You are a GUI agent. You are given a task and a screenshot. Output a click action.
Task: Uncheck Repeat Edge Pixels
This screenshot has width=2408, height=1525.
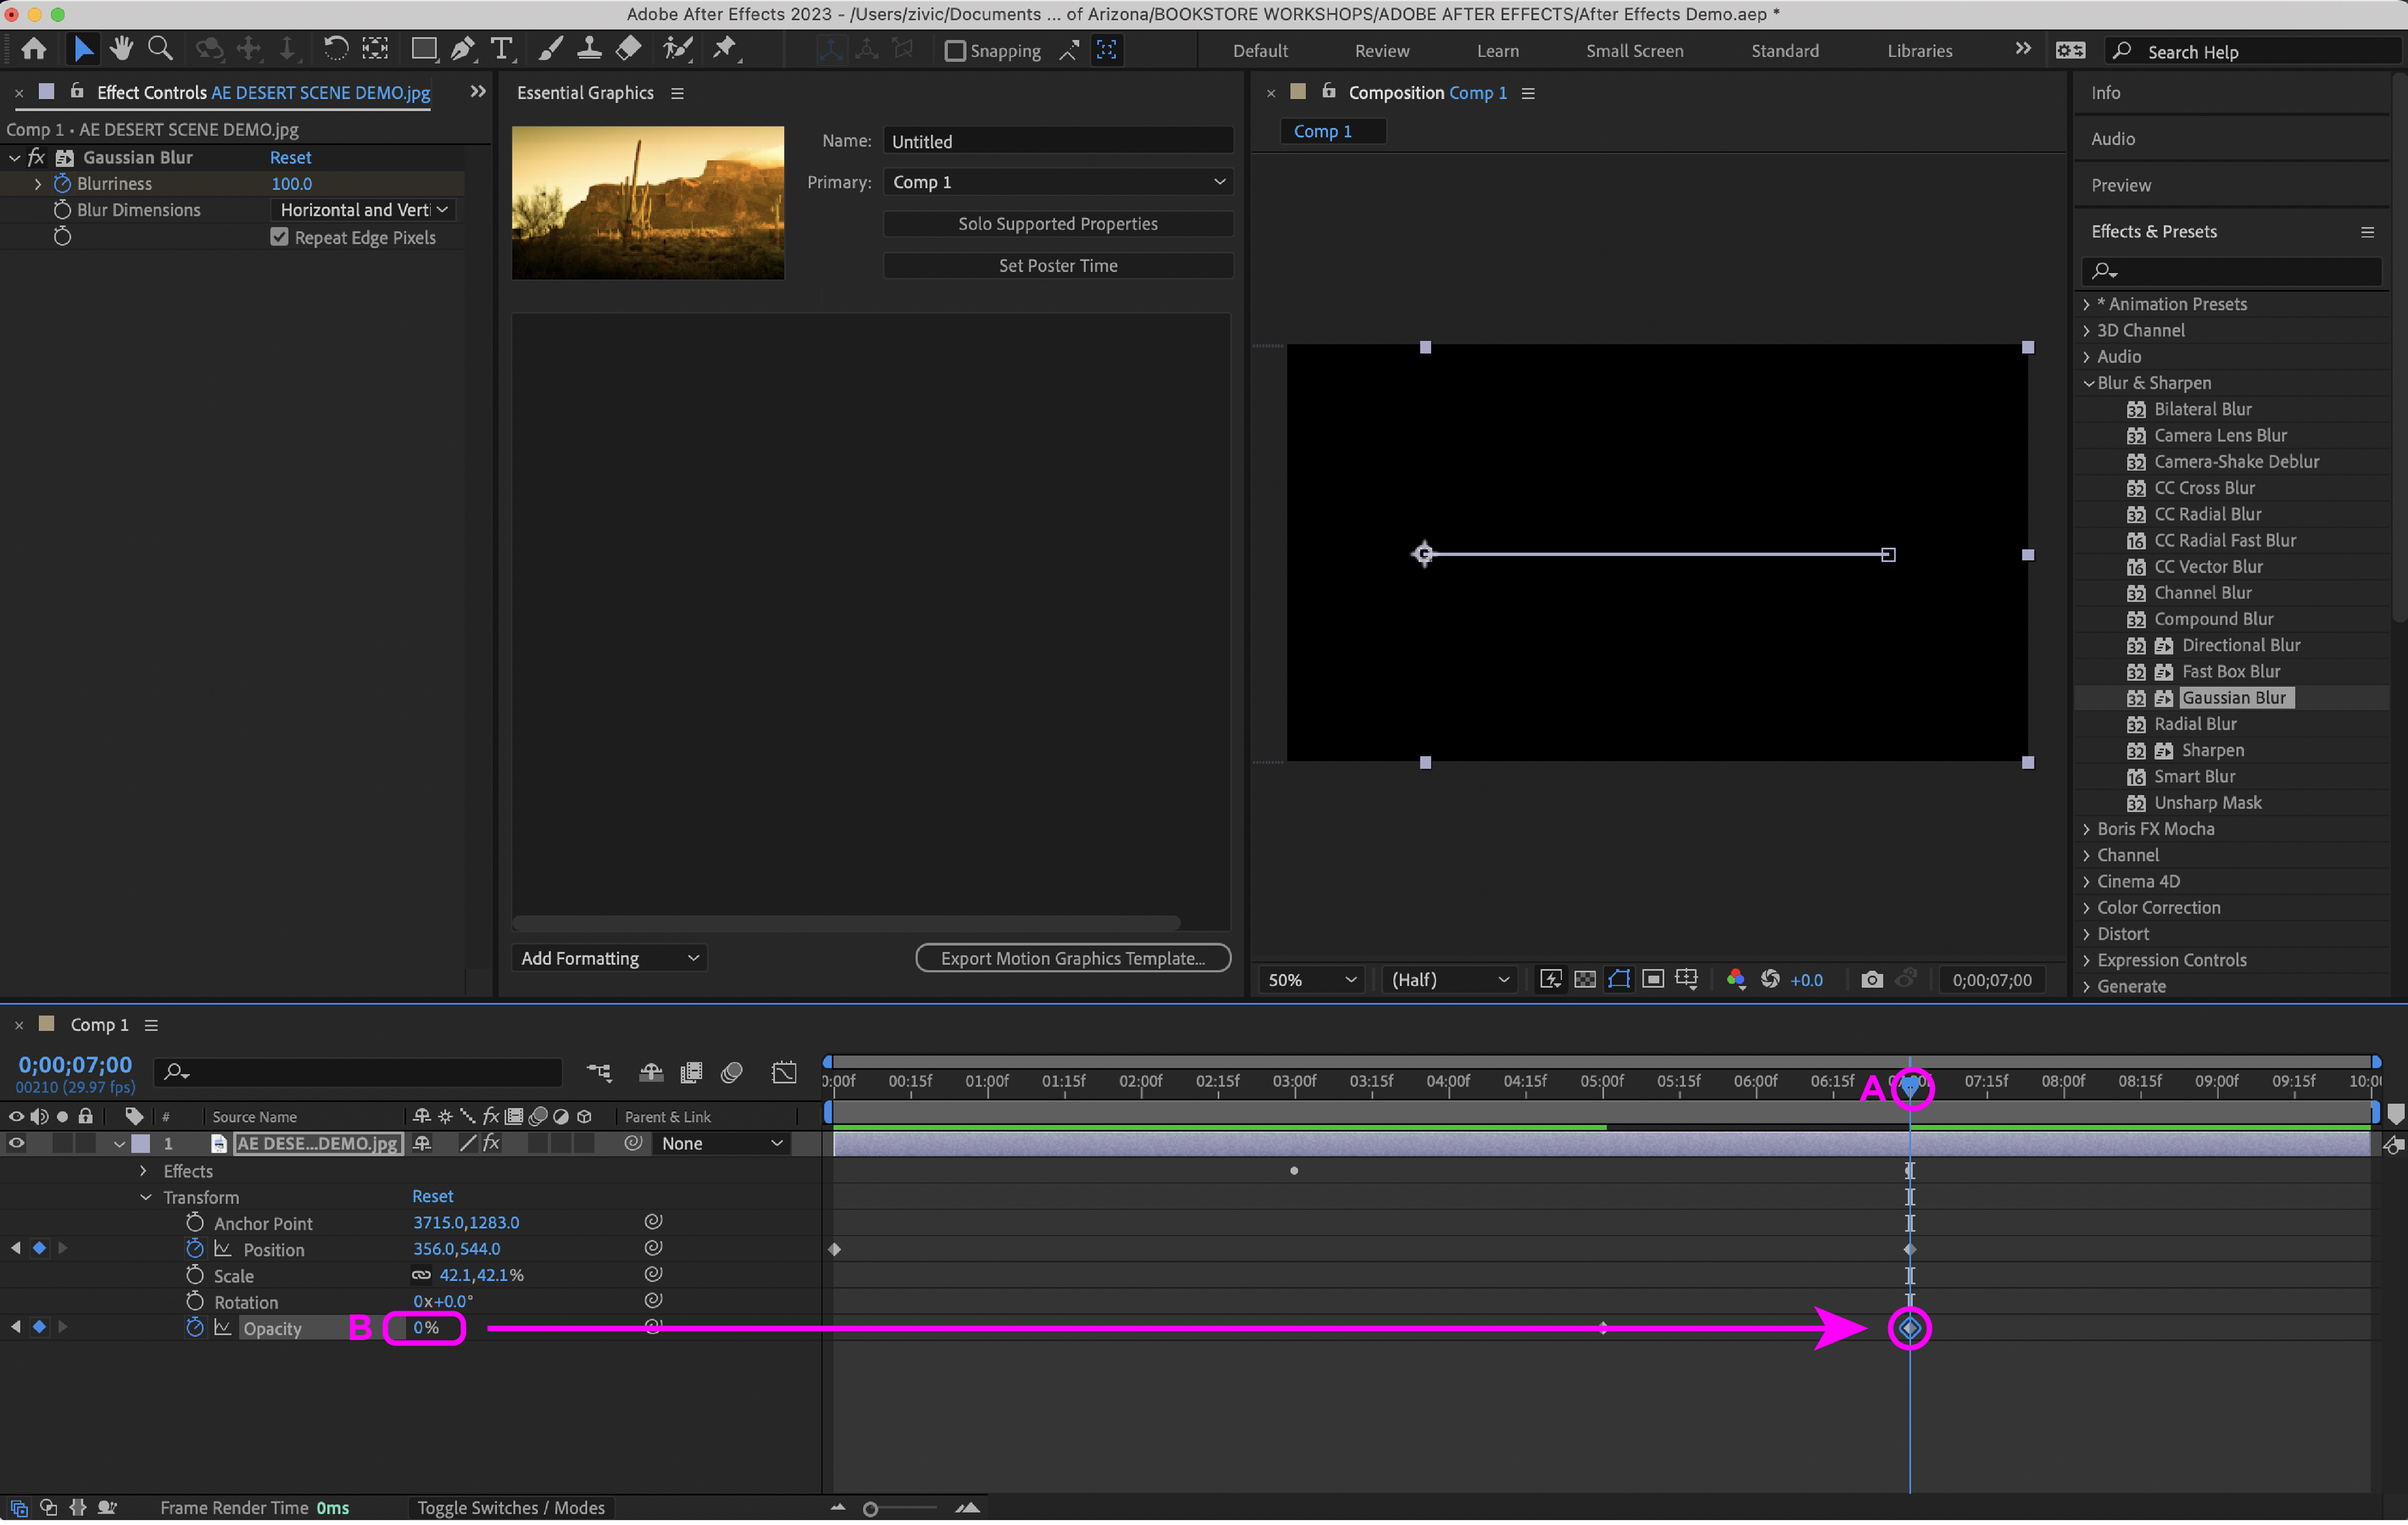[x=279, y=237]
